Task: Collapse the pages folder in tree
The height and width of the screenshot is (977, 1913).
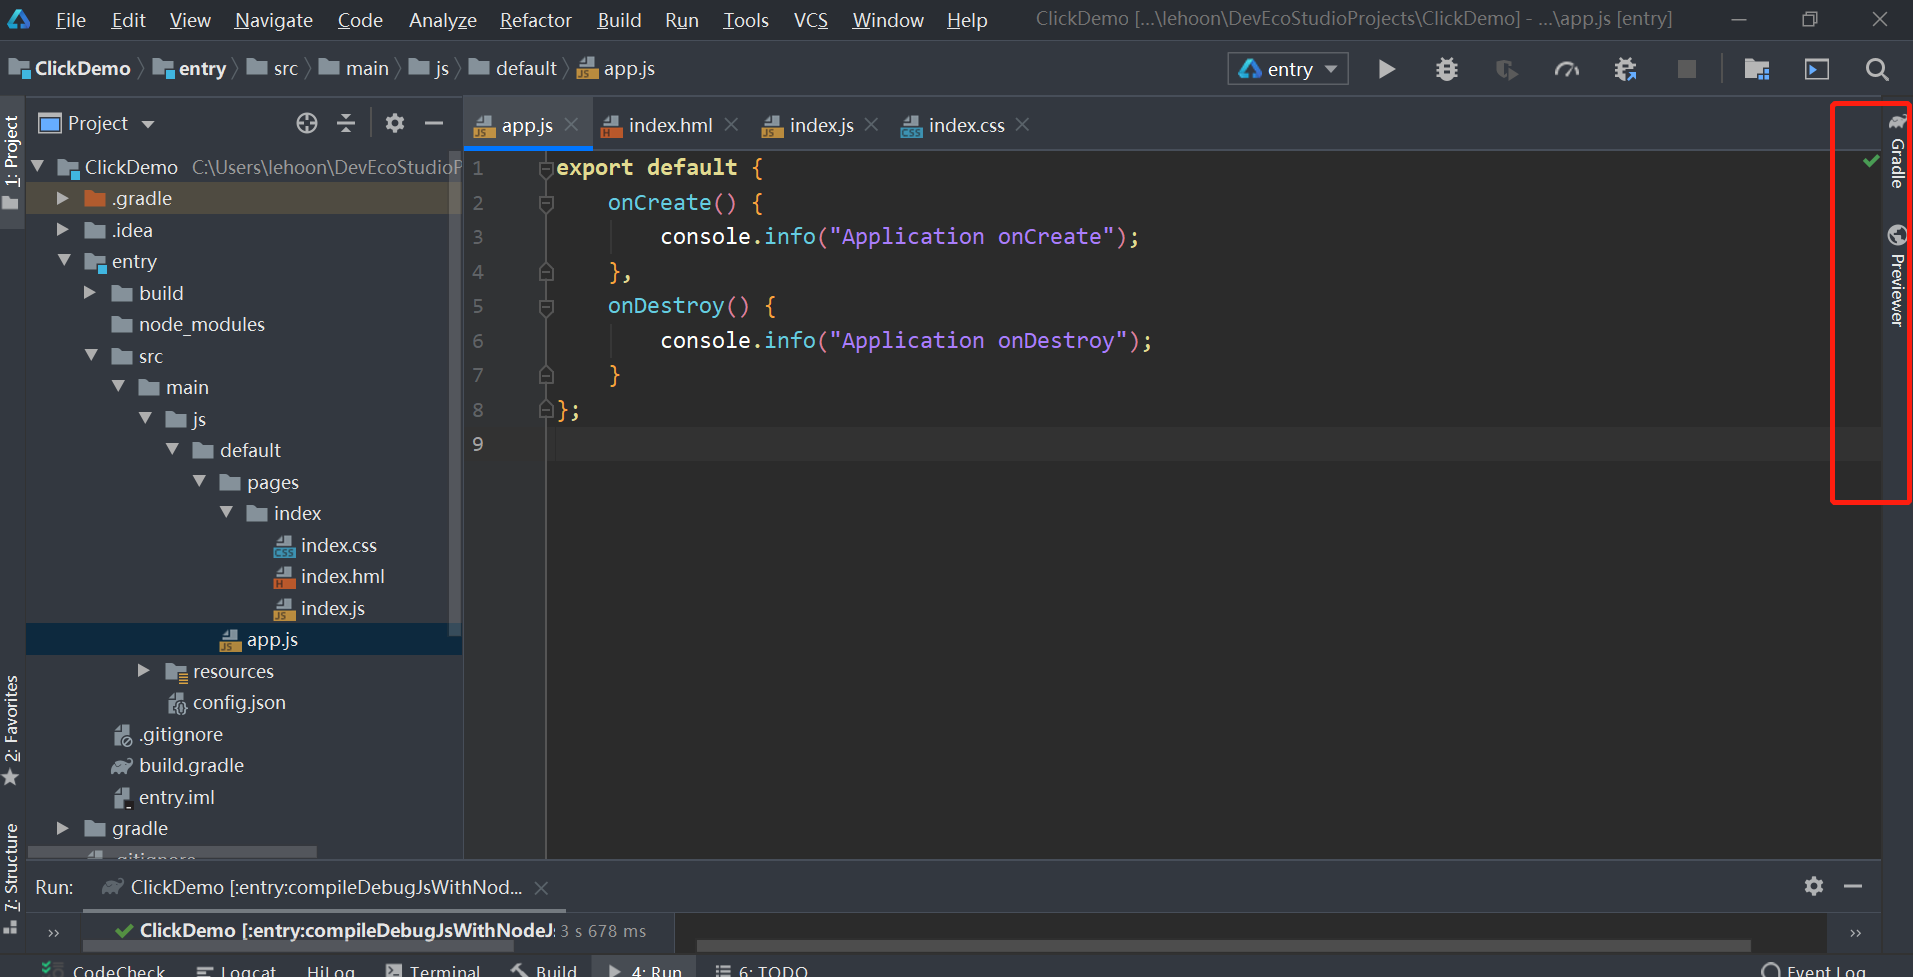Action: tap(199, 482)
